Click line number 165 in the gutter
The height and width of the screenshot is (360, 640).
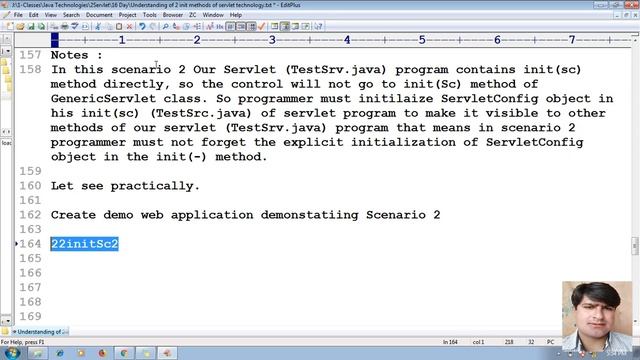pyautogui.click(x=30, y=258)
